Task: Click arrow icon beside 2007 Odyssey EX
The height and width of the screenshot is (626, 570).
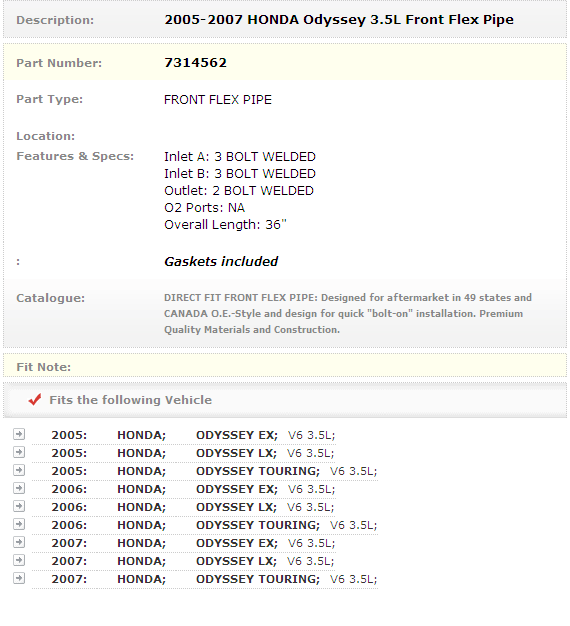Action: pos(19,542)
